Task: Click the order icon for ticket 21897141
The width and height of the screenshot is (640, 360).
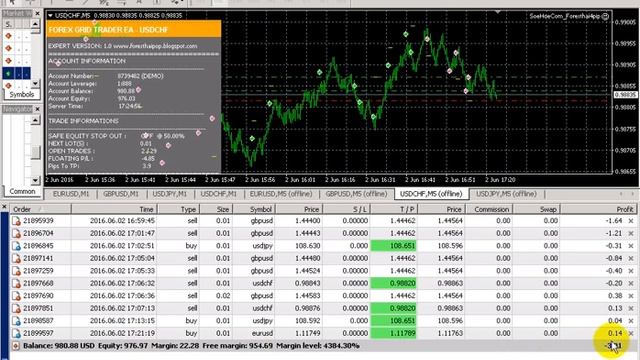Action: (x=16, y=258)
